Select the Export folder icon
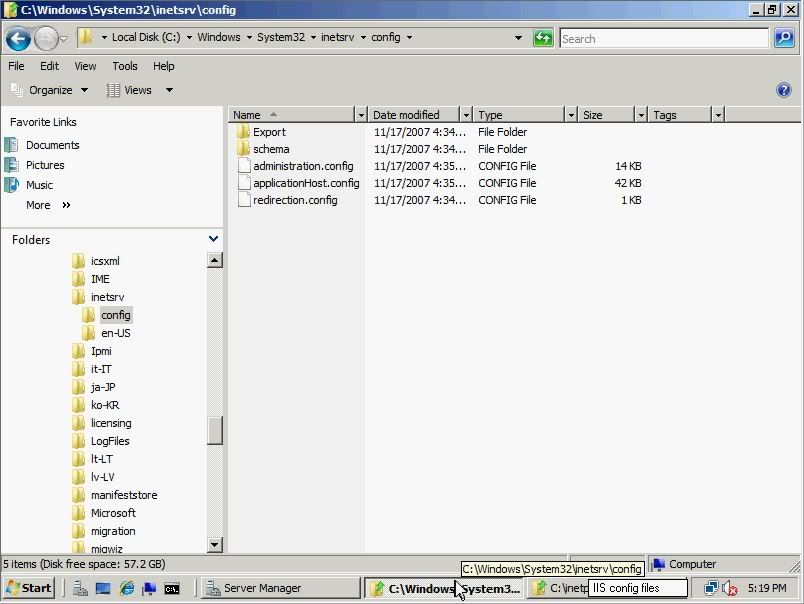Viewport: 804px width, 604px height. [244, 132]
